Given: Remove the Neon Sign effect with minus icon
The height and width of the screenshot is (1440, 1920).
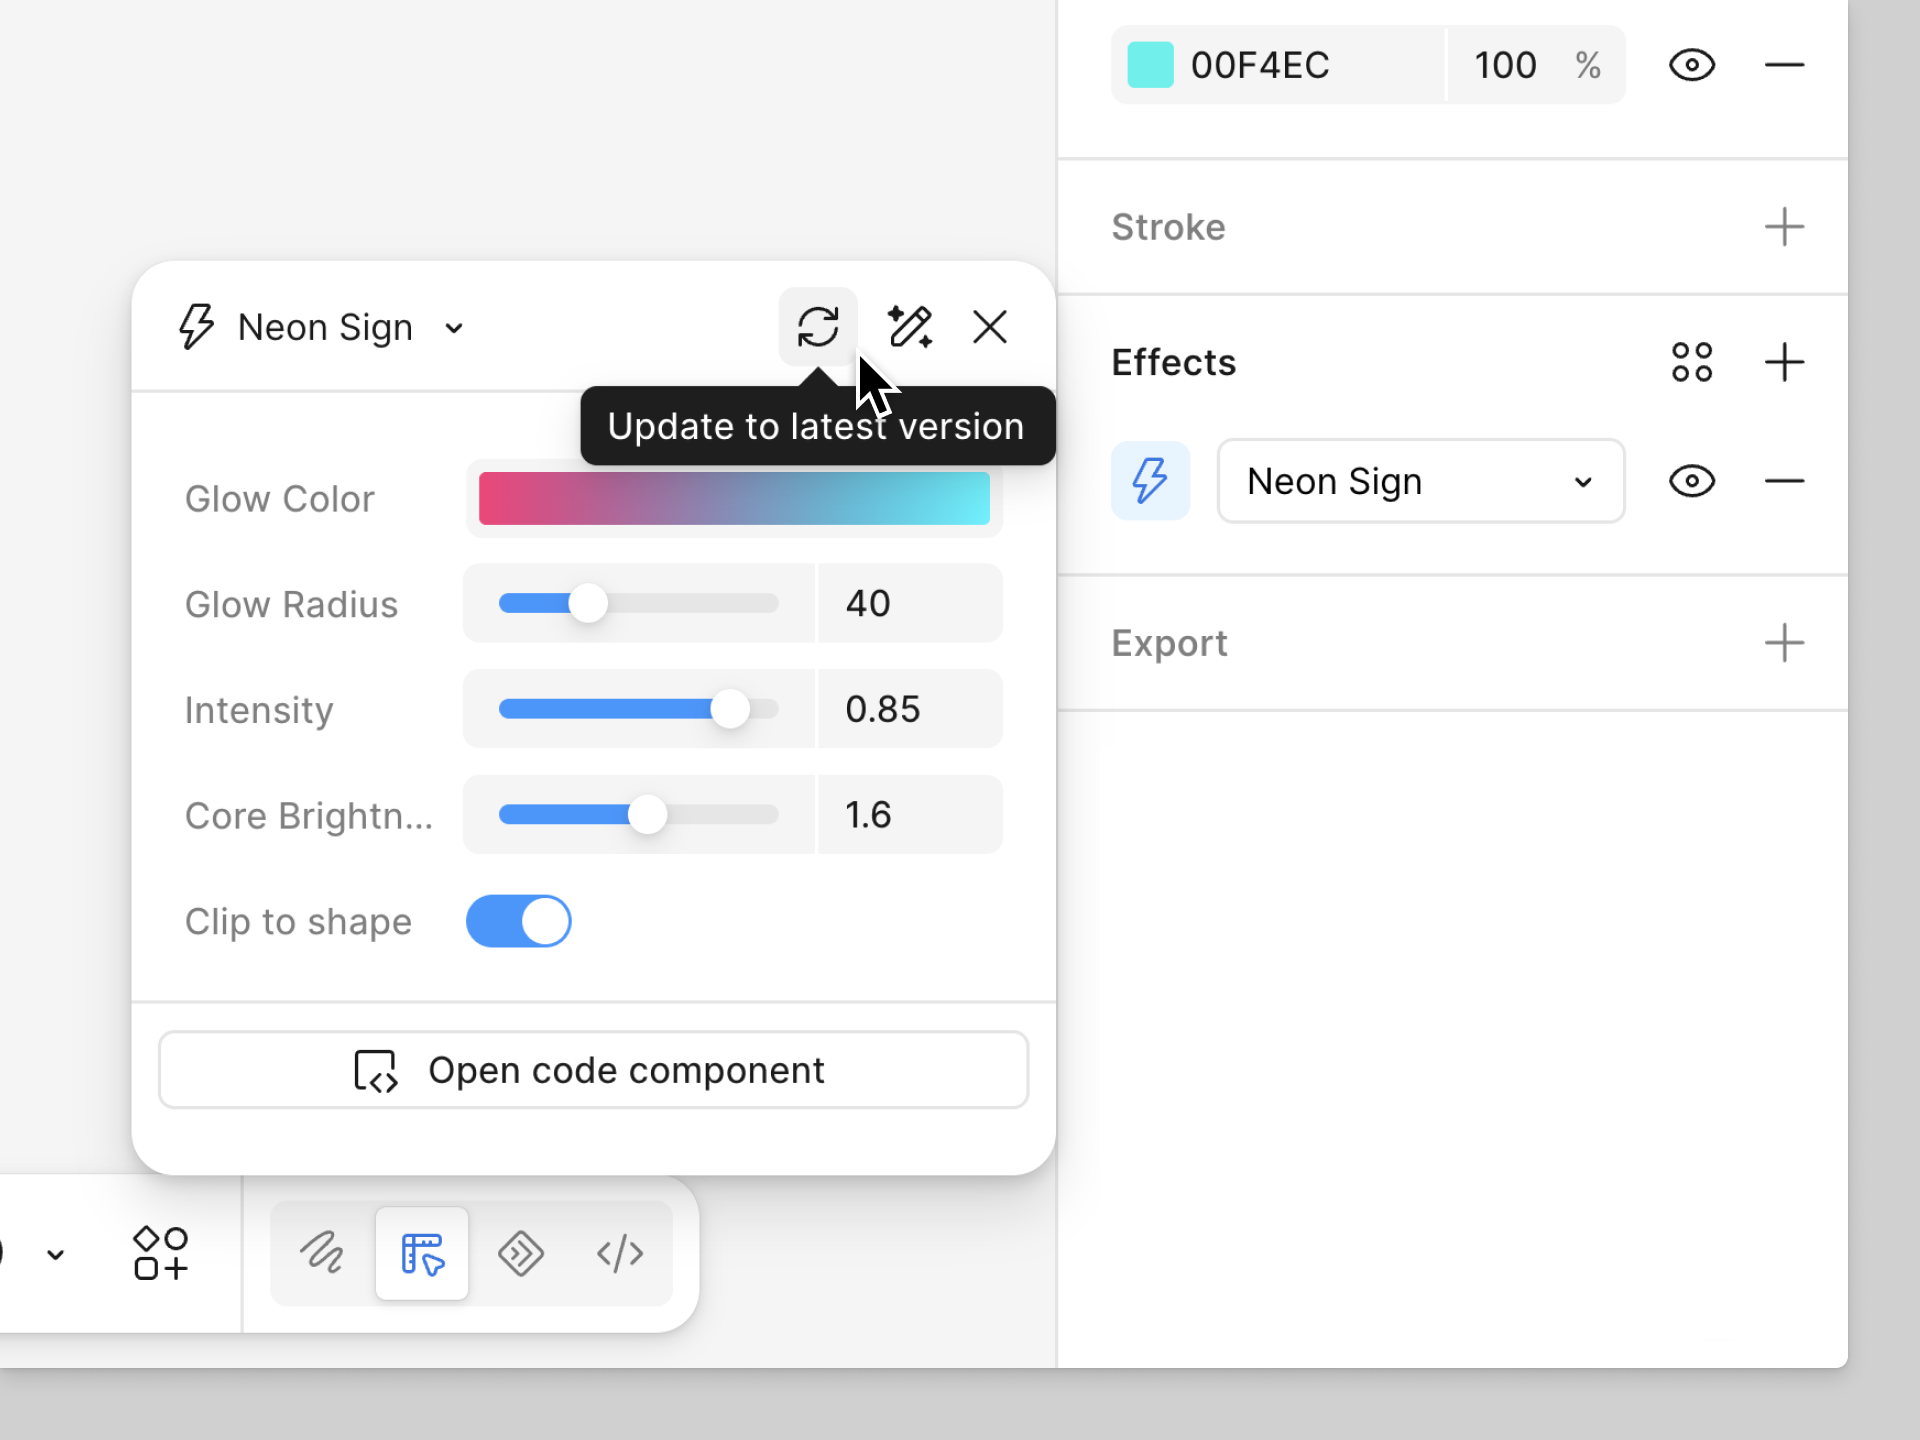Looking at the screenshot, I should coord(1784,481).
